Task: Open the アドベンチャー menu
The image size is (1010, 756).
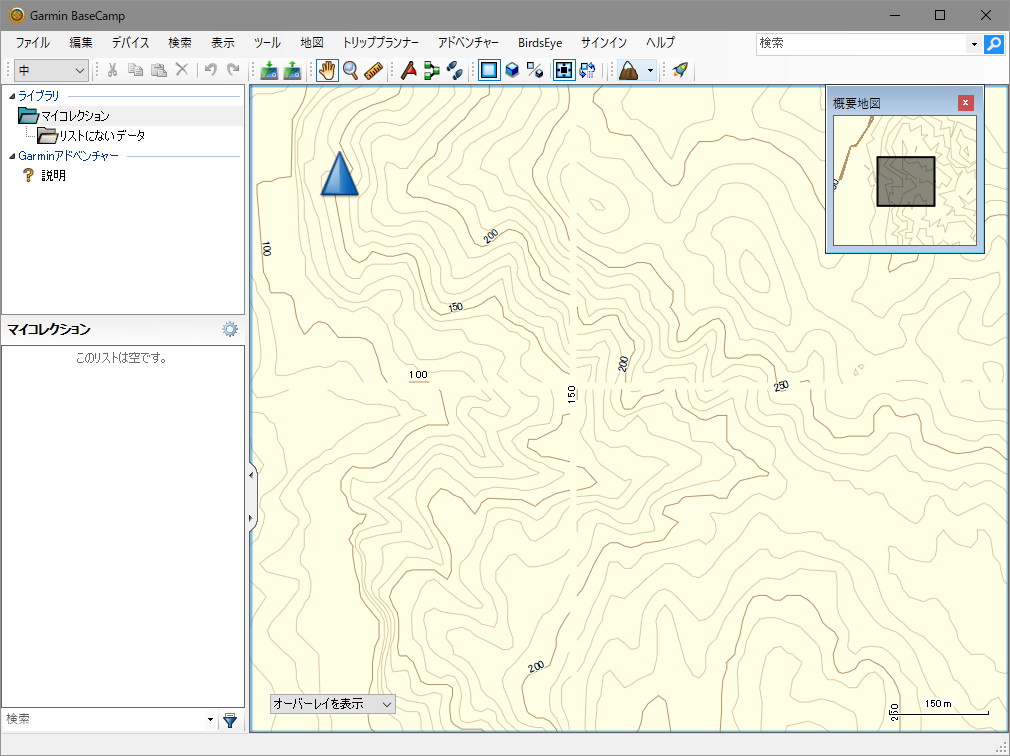Action: pos(468,43)
